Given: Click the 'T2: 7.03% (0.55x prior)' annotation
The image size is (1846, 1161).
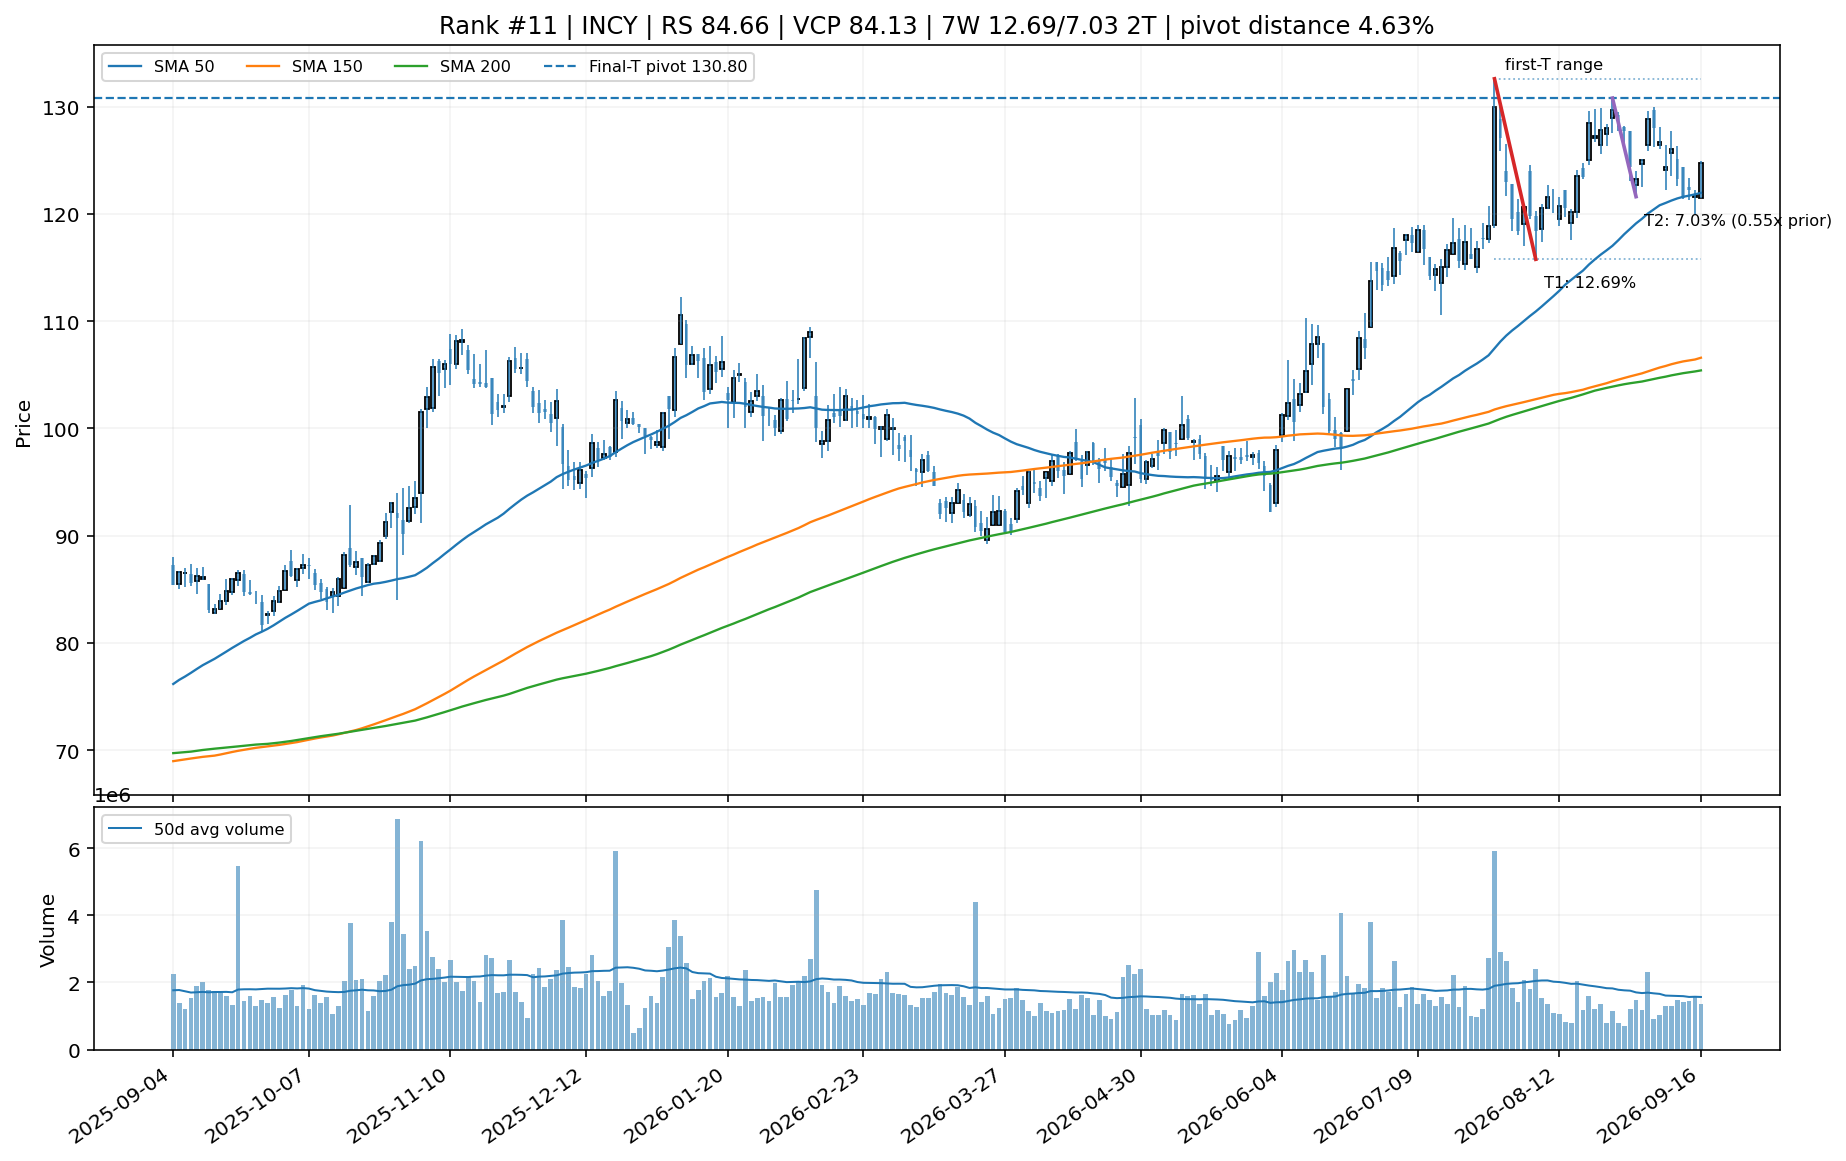Looking at the screenshot, I should (1738, 220).
